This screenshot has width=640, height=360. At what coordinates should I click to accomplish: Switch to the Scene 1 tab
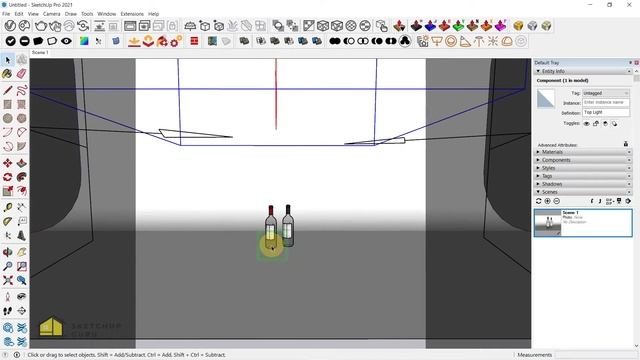click(40, 53)
